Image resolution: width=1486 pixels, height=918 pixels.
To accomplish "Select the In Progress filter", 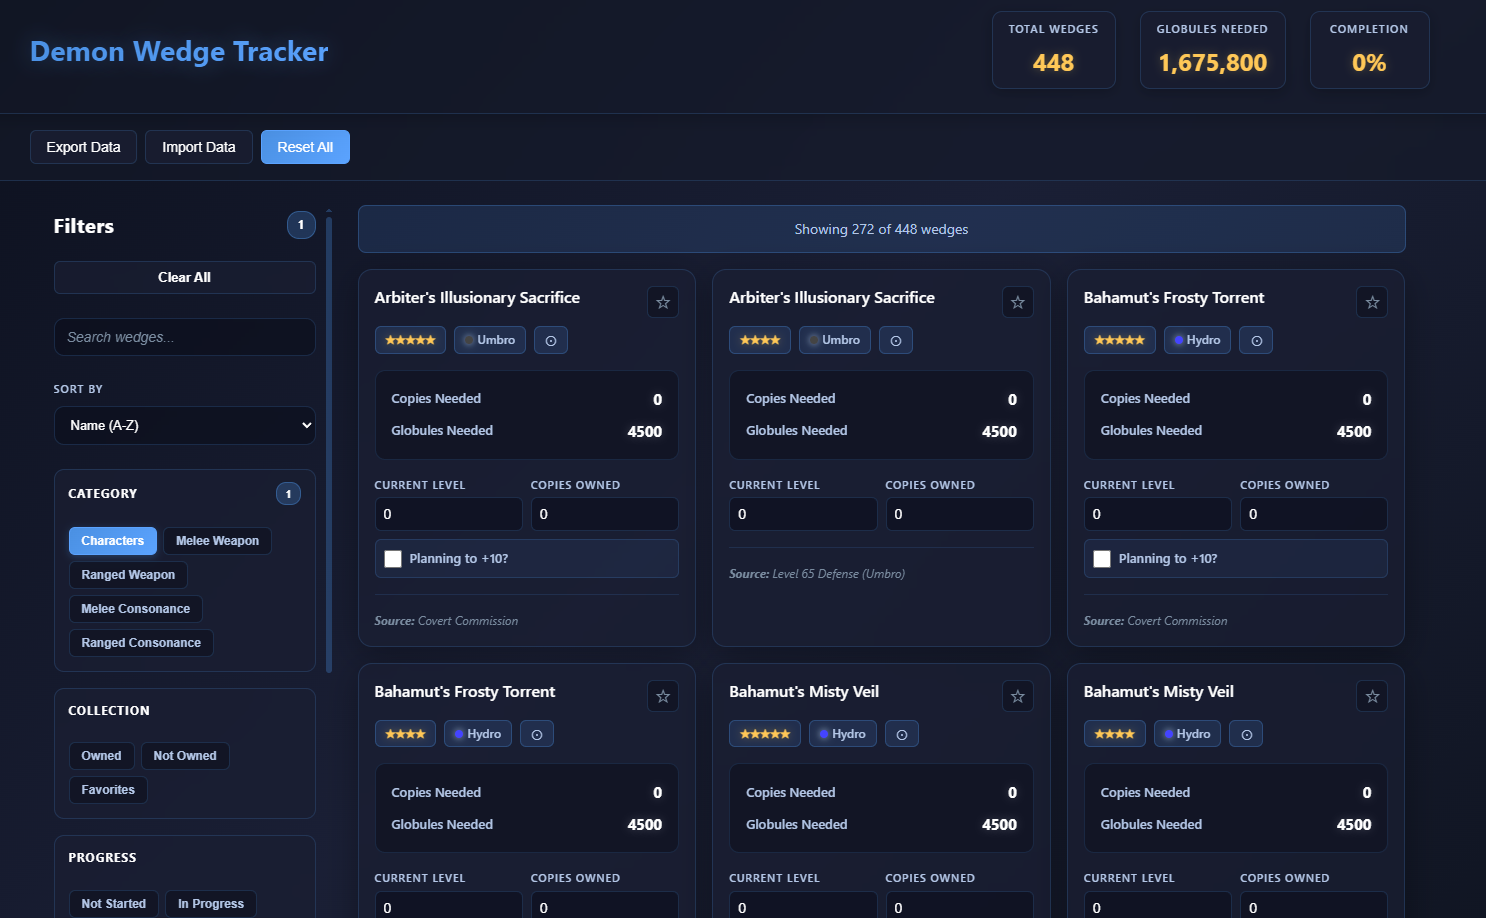I will click(211, 904).
